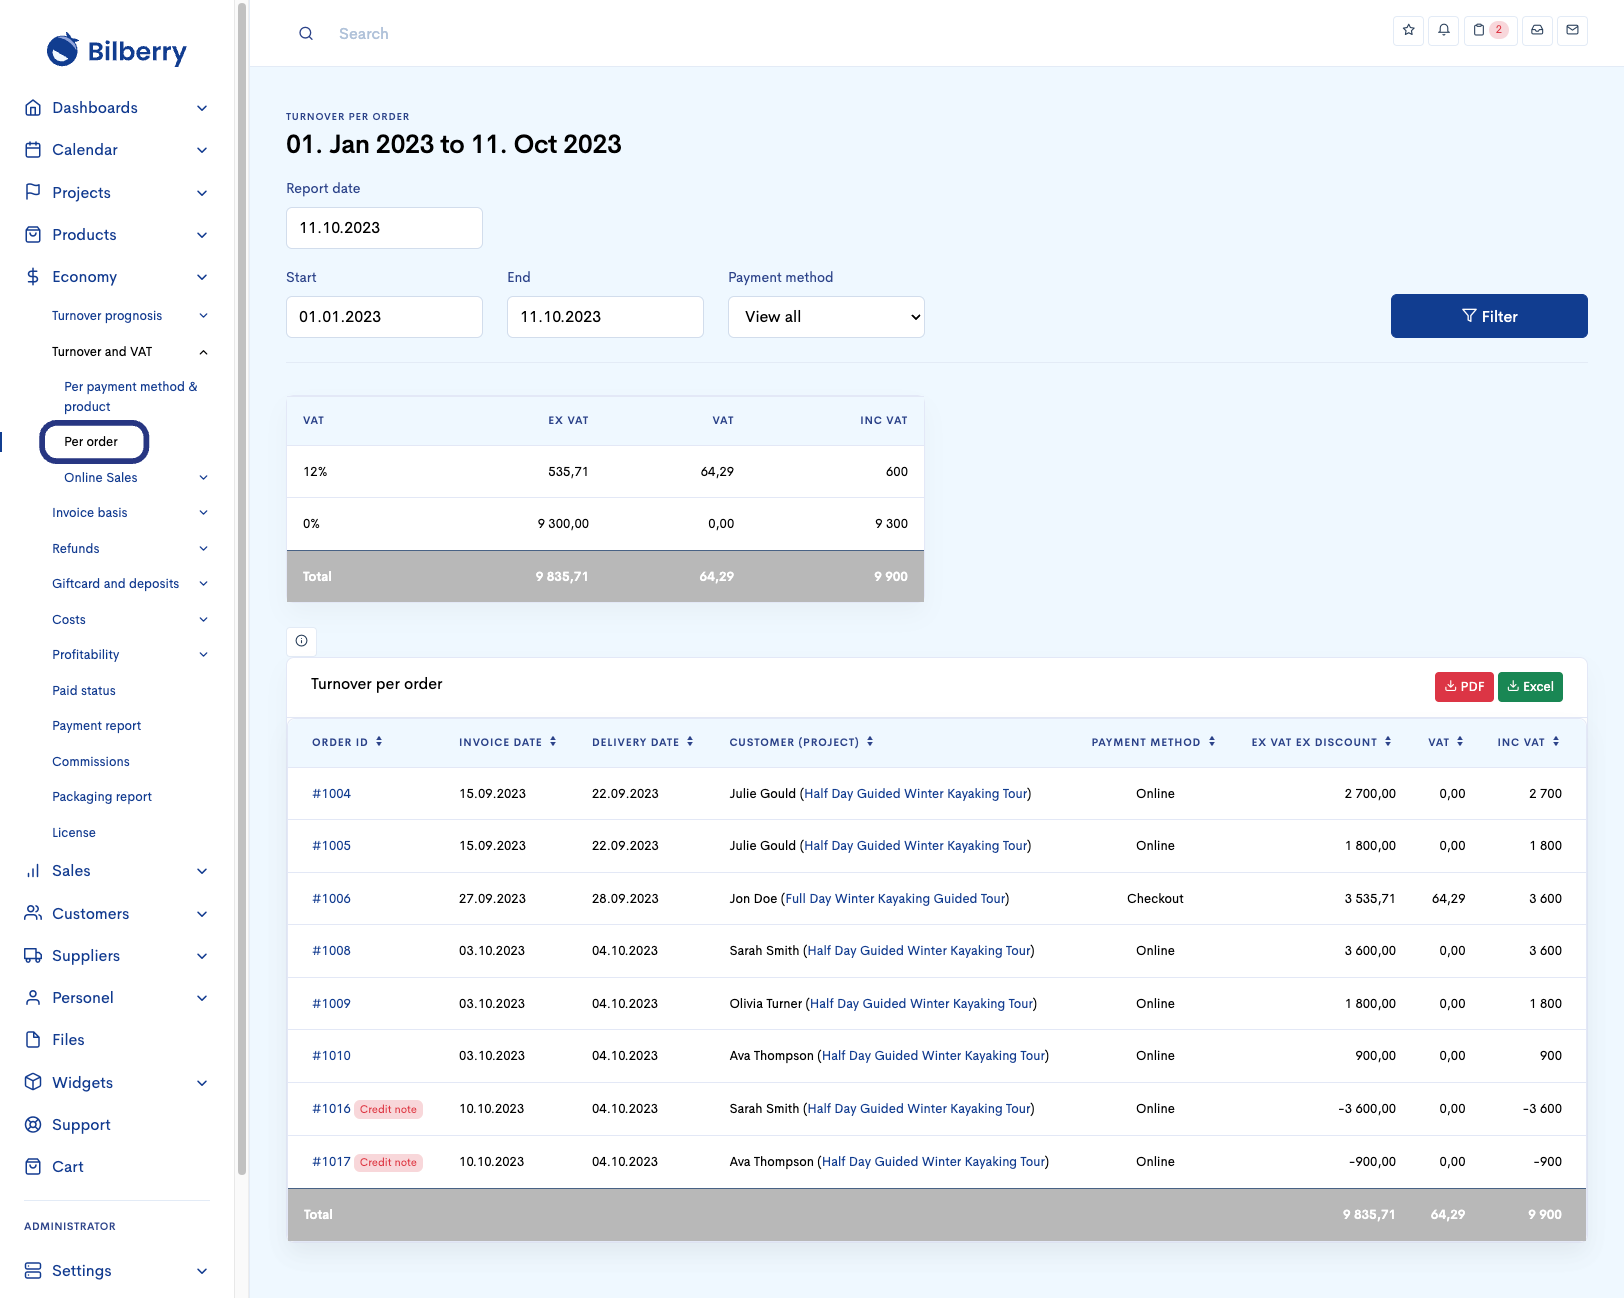Viewport: 1624px width, 1298px height.
Task: Click the info icon above Turnover per order
Action: (x=301, y=641)
